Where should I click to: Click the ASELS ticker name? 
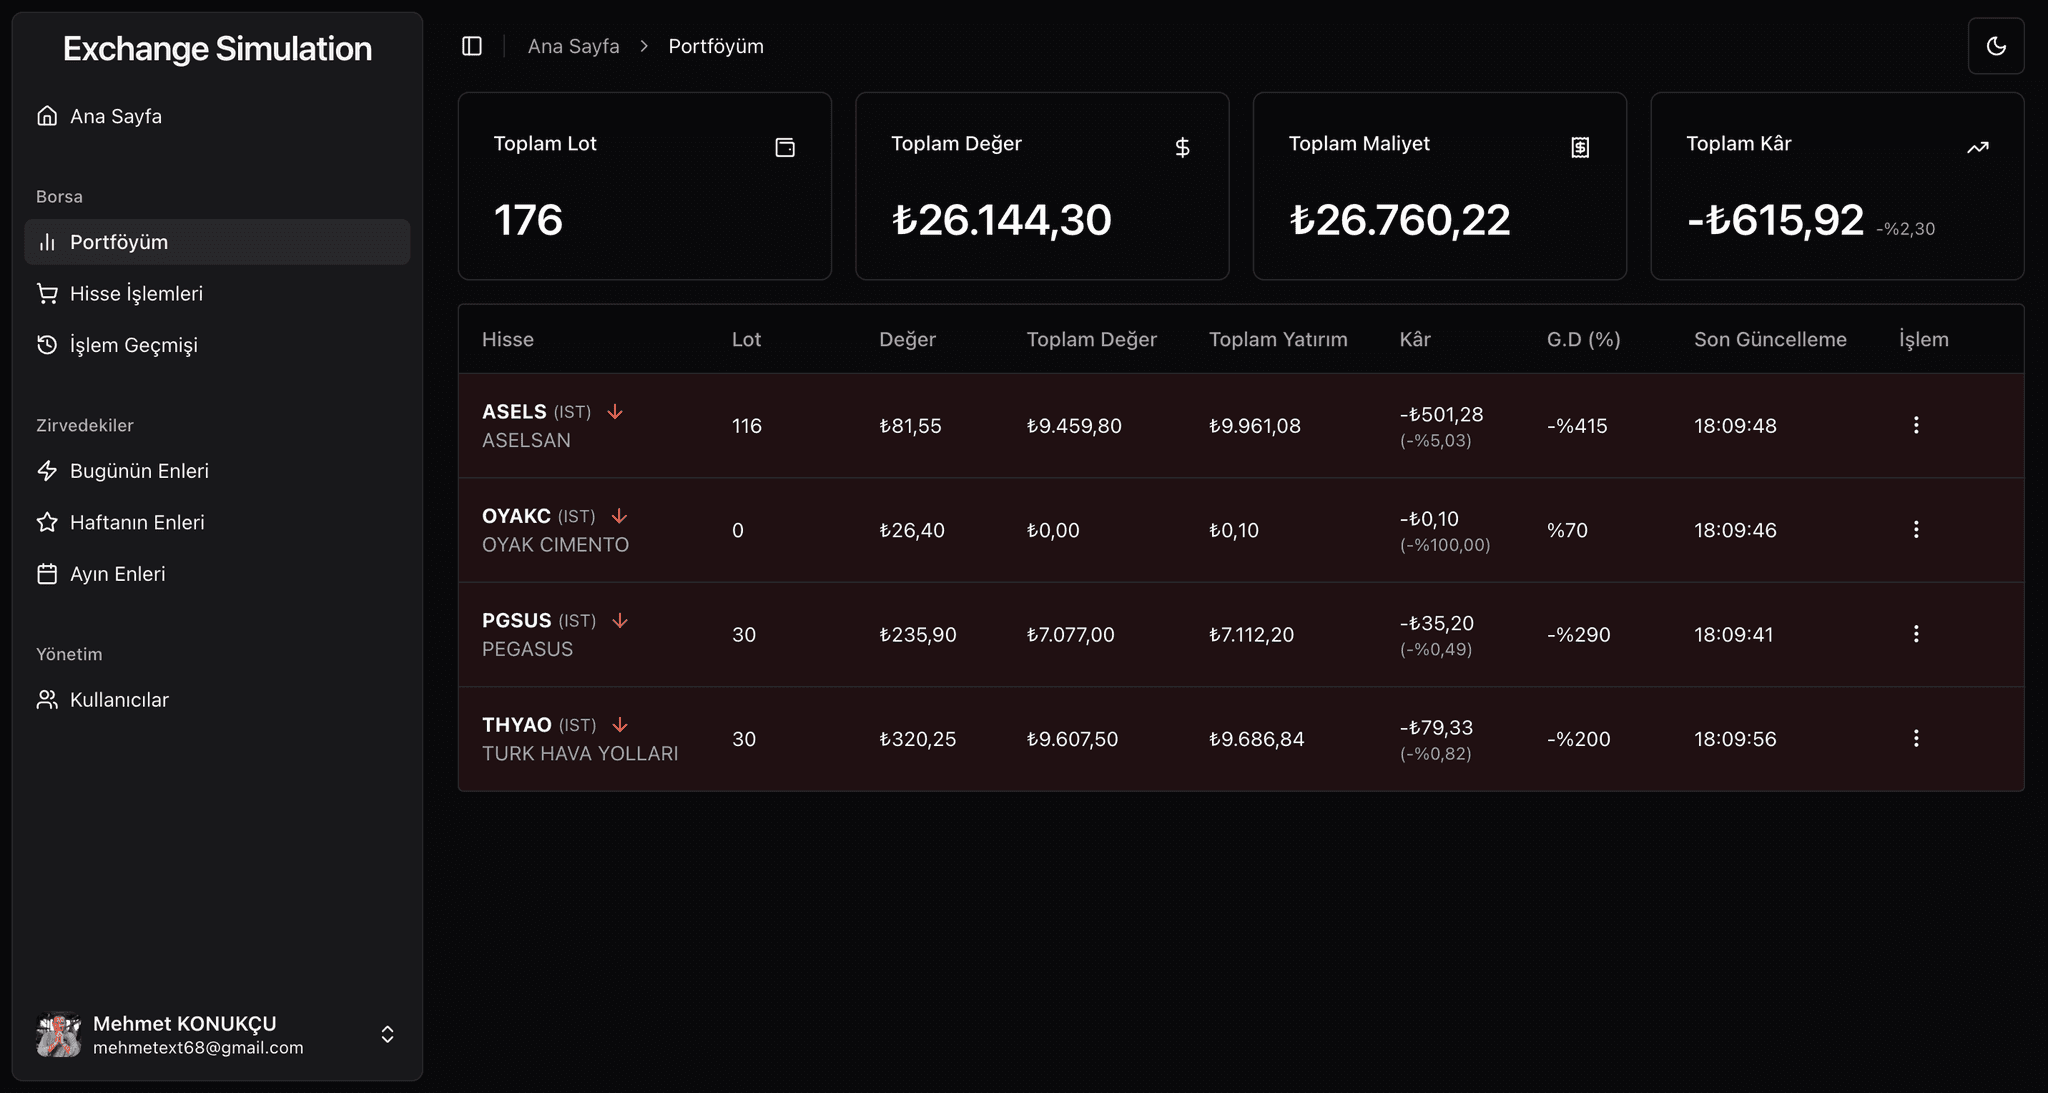tap(514, 412)
